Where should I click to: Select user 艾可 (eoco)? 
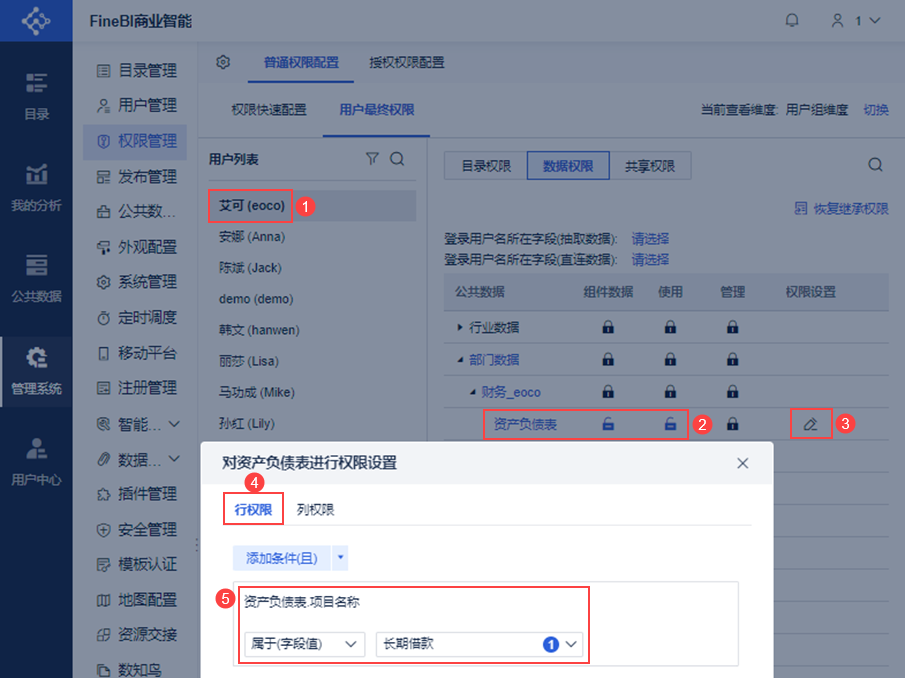coord(312,206)
